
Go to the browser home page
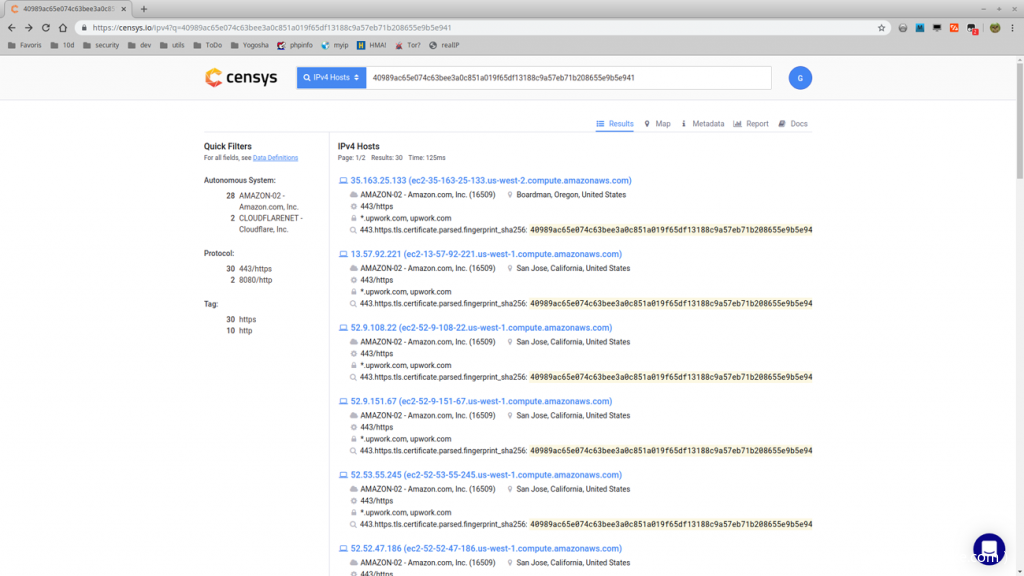63,27
